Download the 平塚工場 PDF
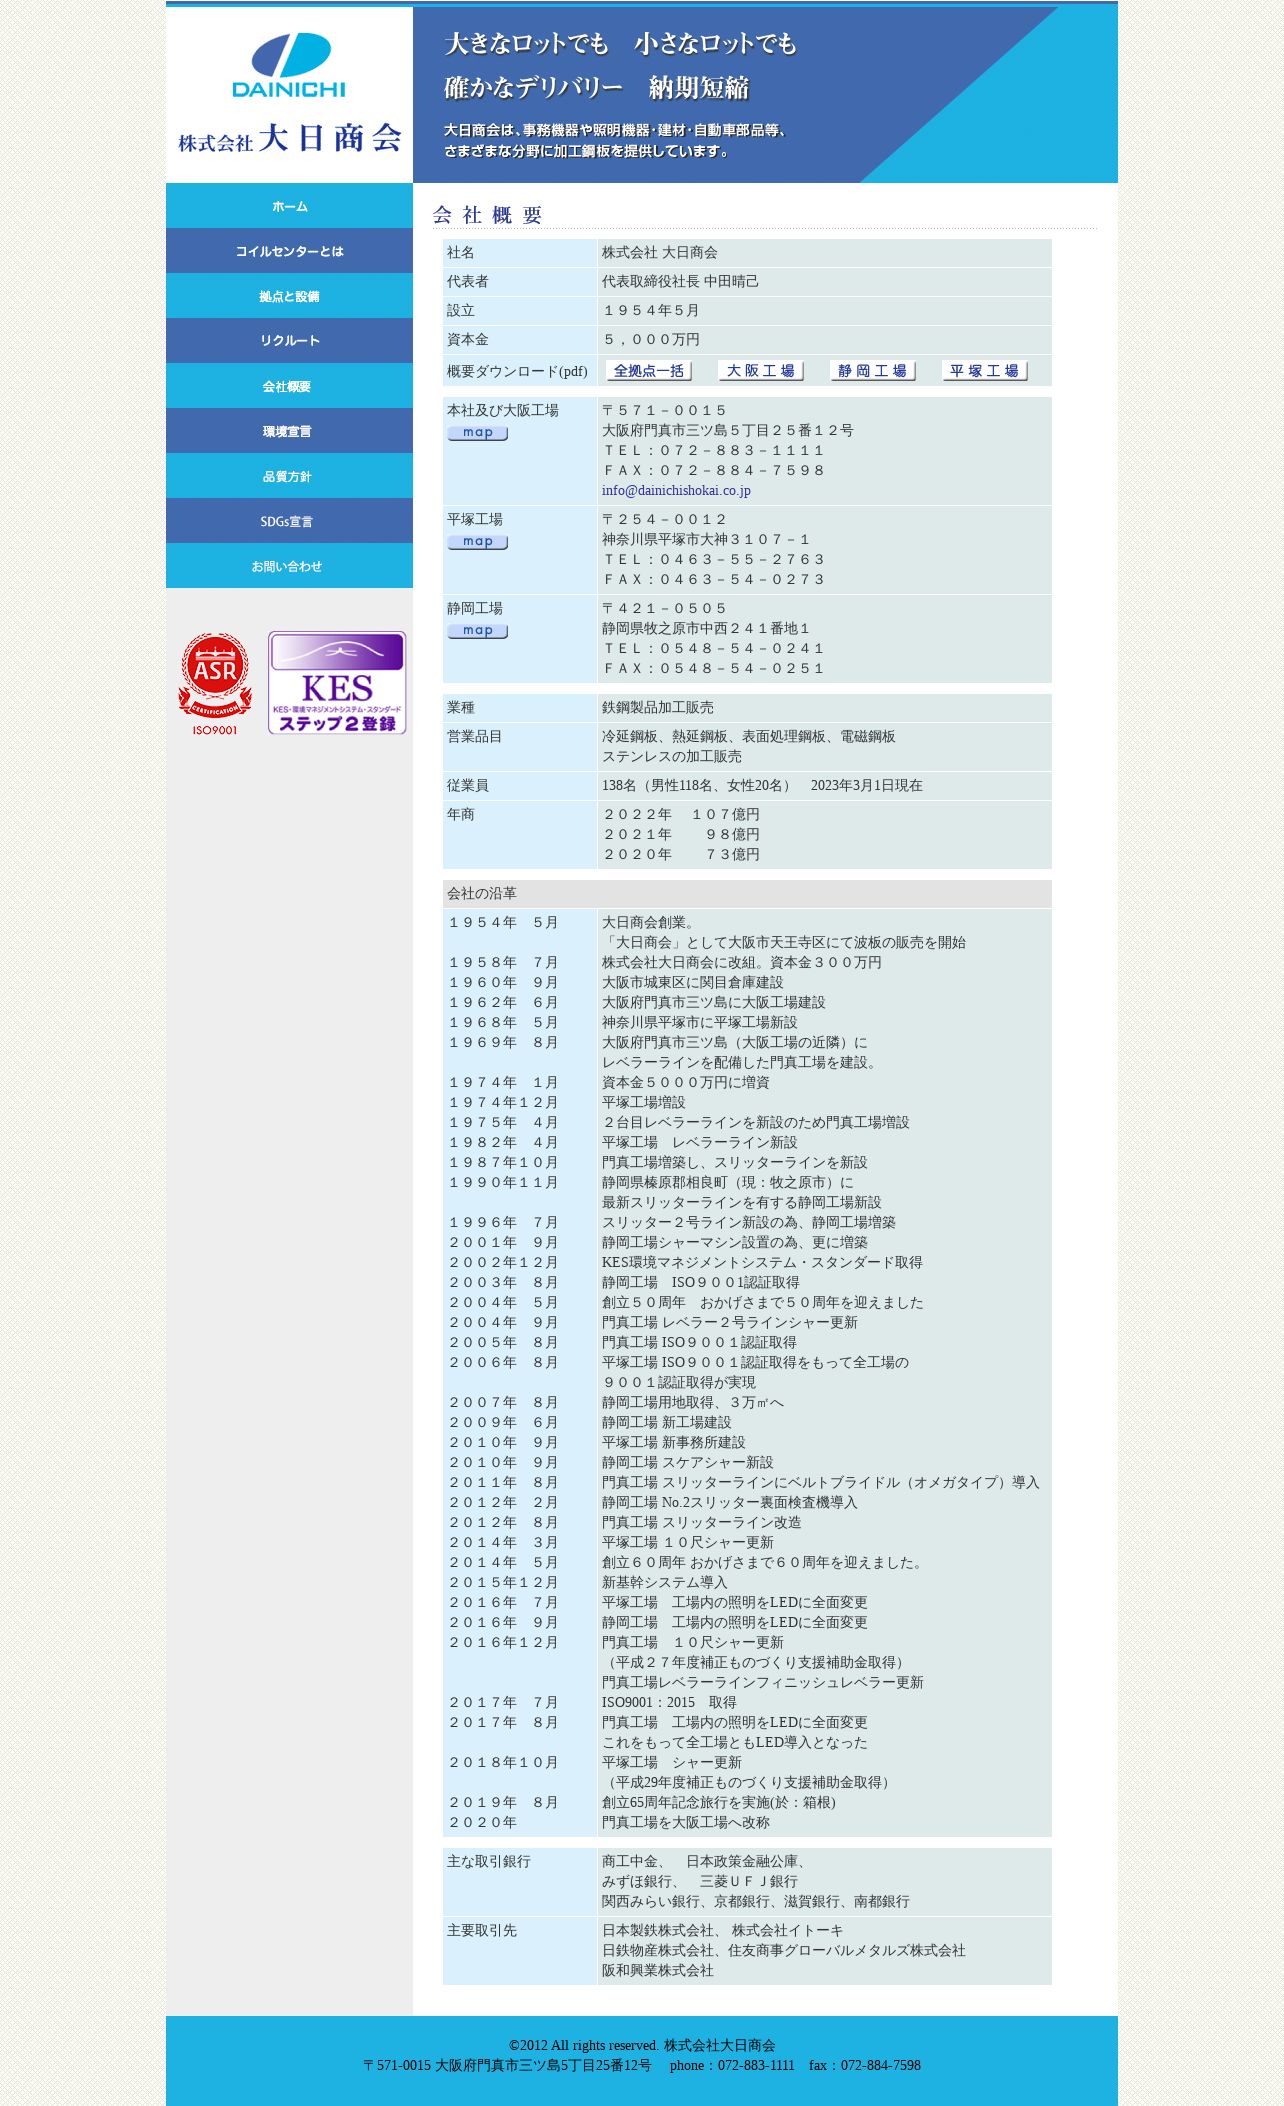The height and width of the screenshot is (2106, 1284). pos(985,371)
